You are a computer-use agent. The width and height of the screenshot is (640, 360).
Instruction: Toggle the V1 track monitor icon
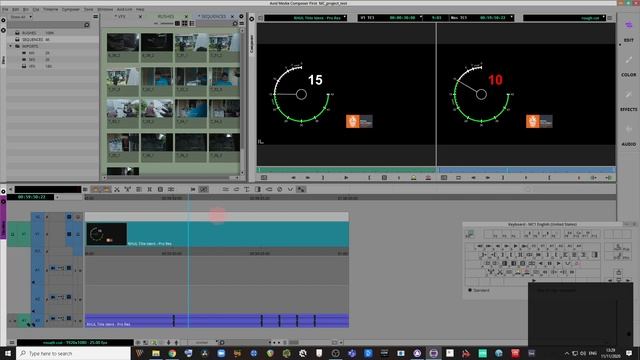pos(69,234)
